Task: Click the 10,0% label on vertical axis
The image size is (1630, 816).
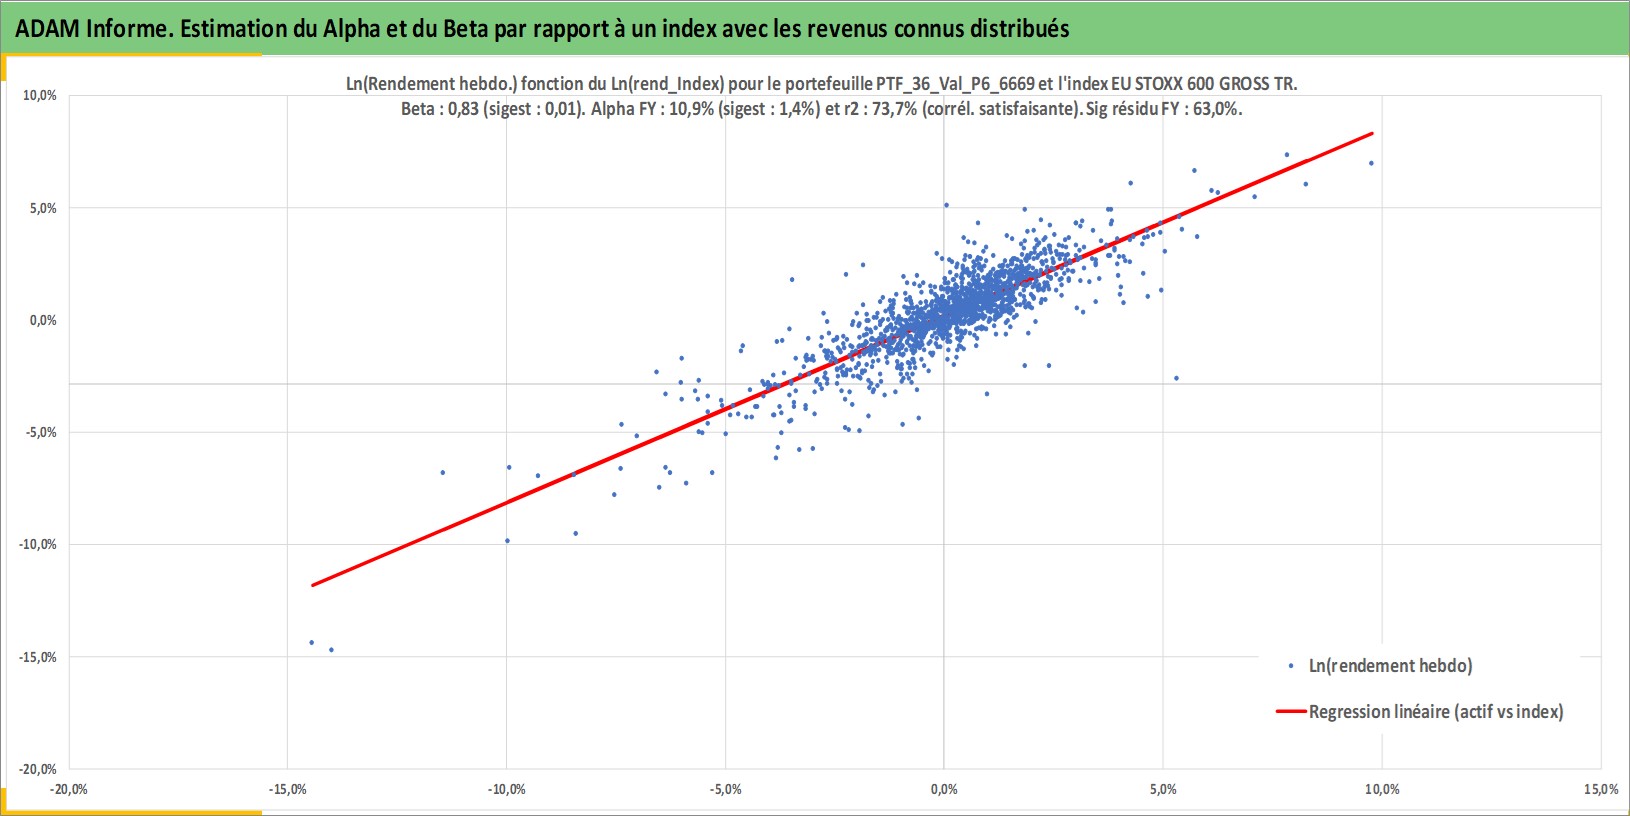Action: coord(40,96)
